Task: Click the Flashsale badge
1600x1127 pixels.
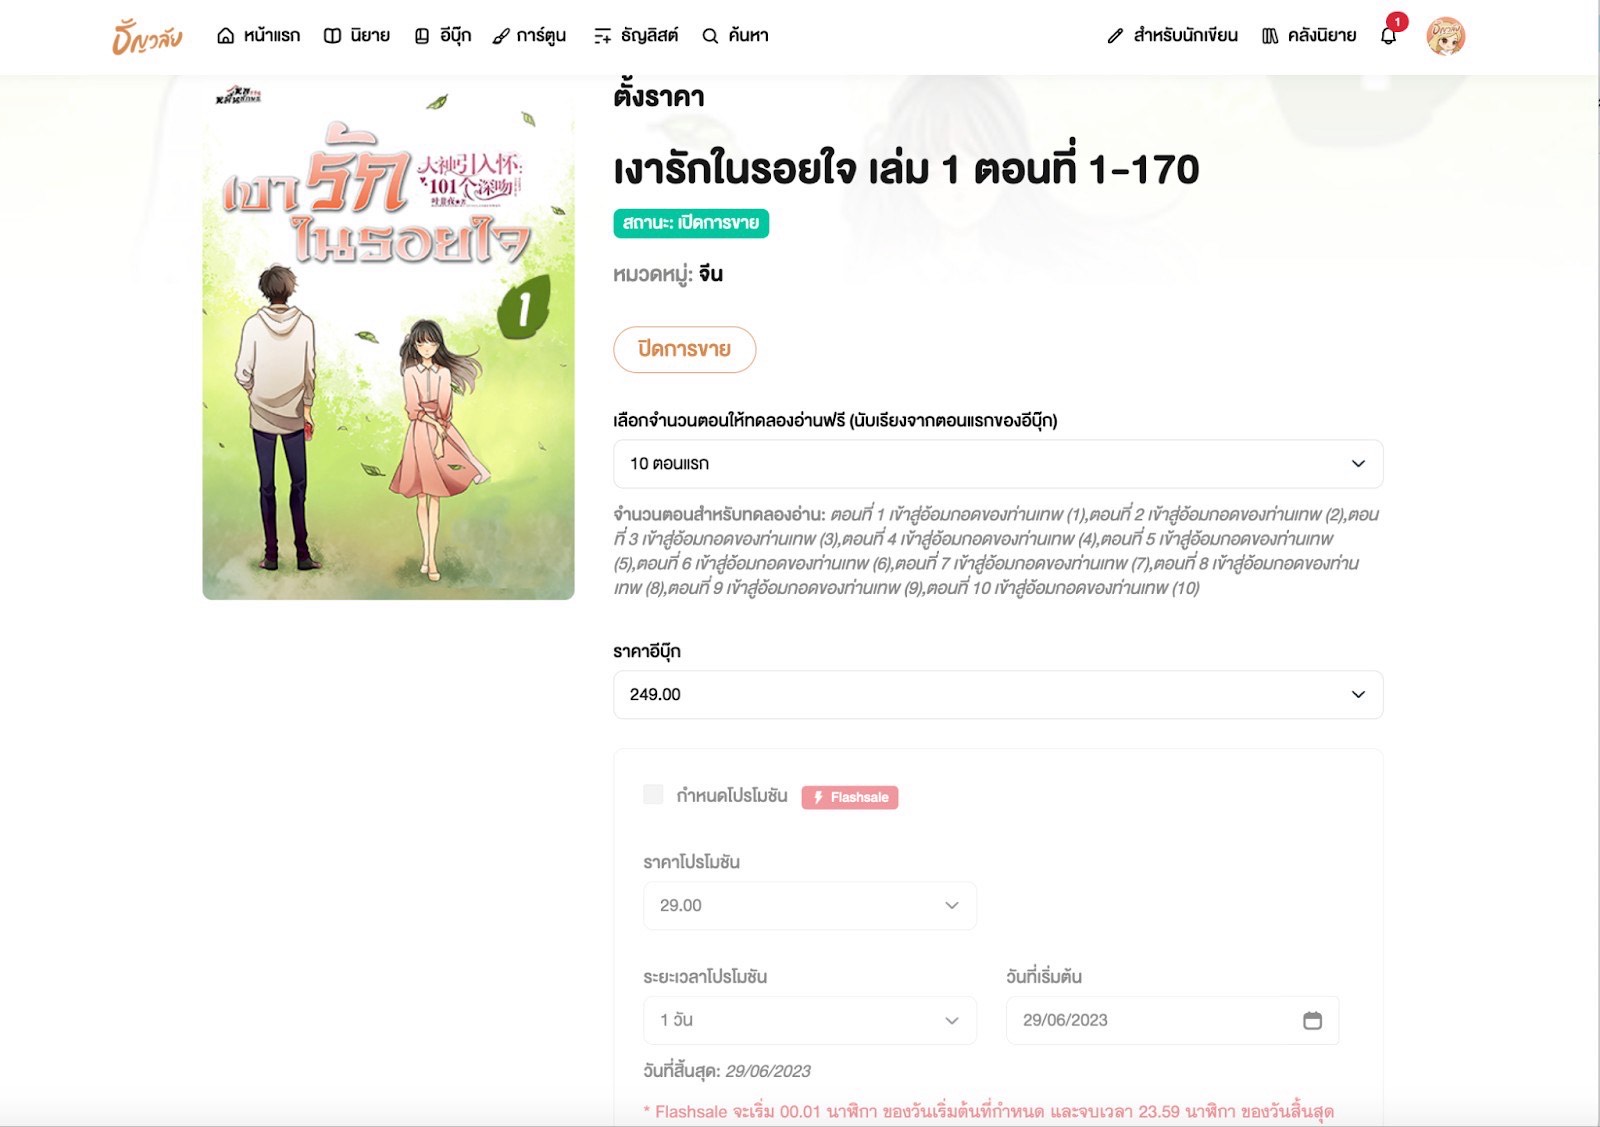Action: click(x=850, y=797)
